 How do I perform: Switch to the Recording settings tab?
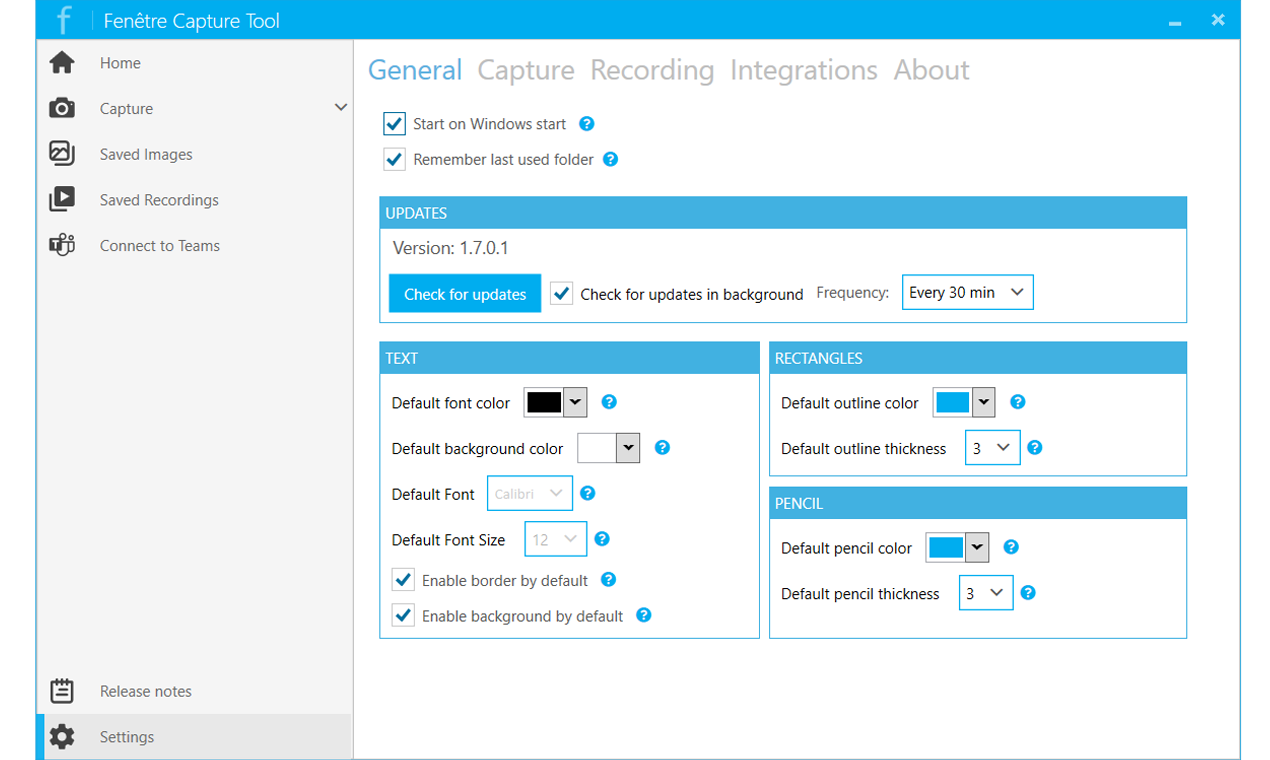(651, 70)
